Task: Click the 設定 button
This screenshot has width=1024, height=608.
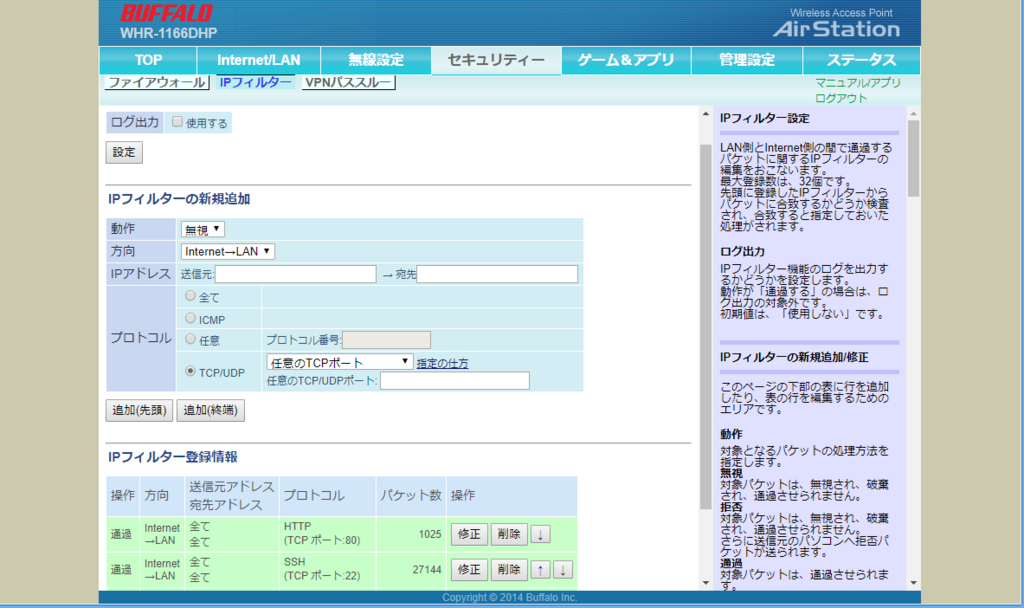Action: coord(124,152)
